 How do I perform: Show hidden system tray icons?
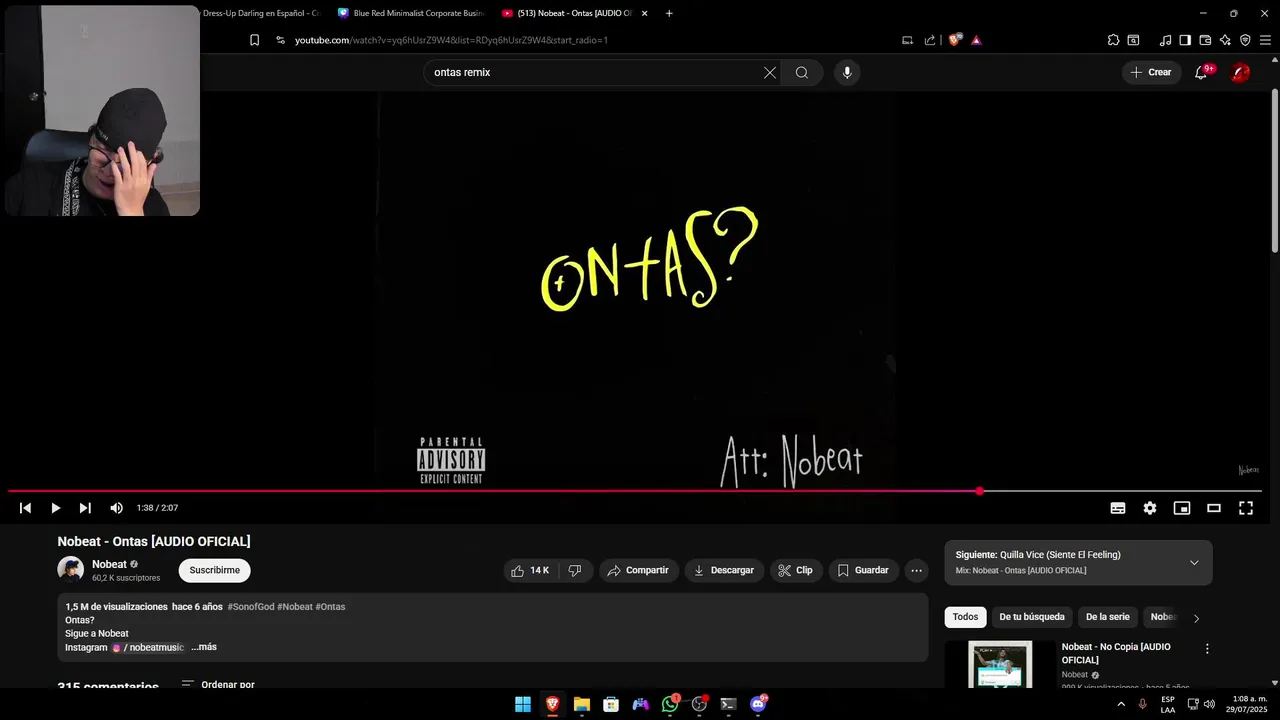coord(1120,704)
